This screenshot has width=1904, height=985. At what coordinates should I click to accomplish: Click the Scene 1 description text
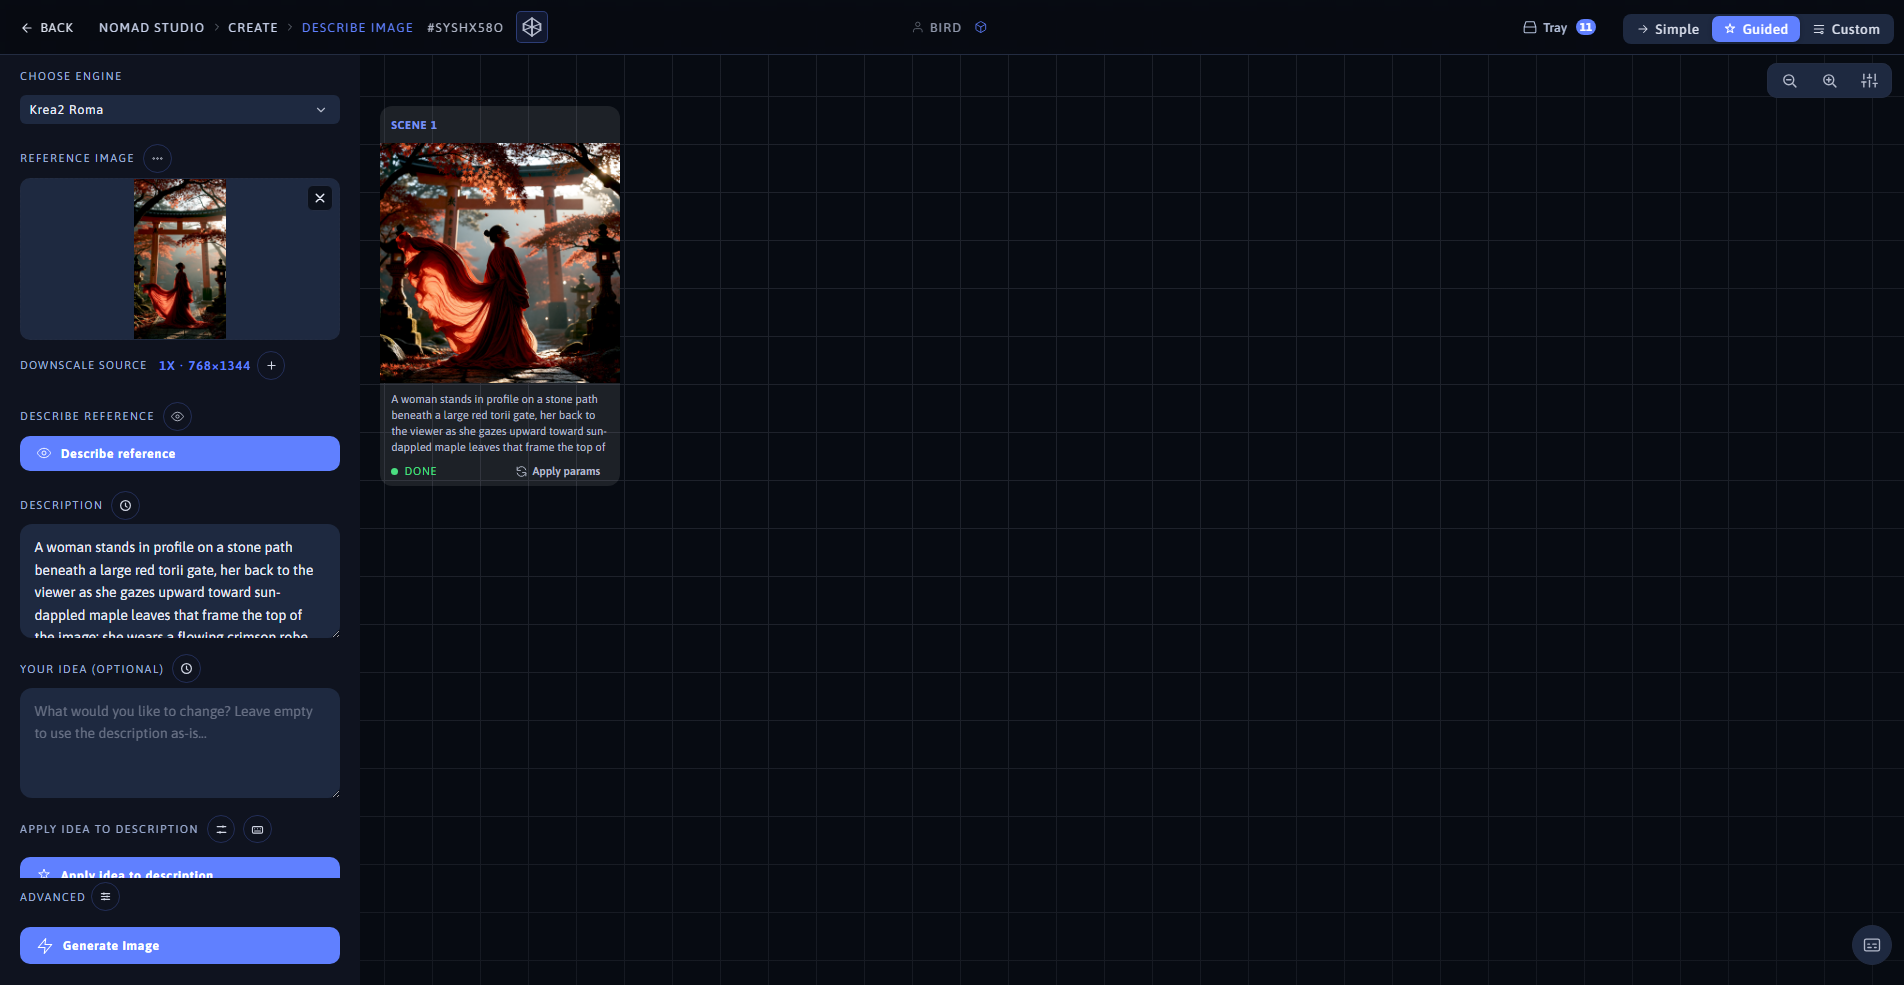[x=499, y=423]
